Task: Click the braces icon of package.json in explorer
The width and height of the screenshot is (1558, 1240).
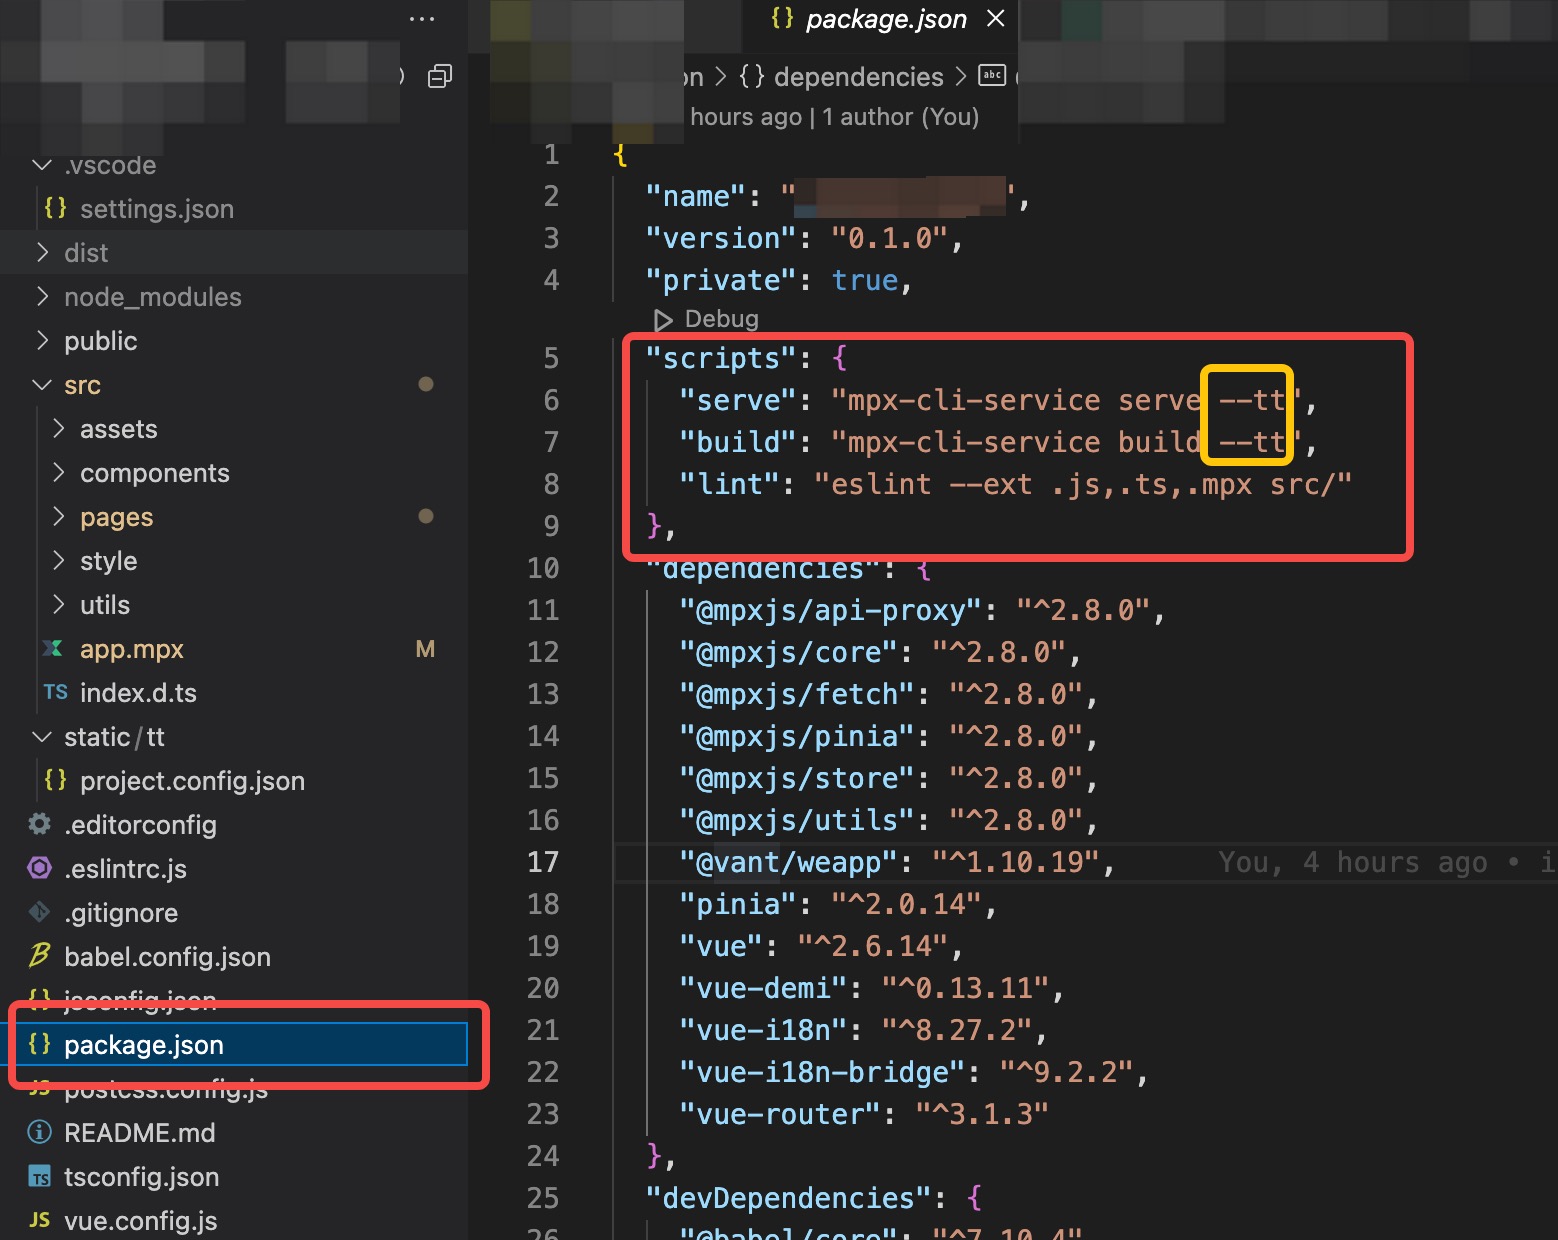Action: pyautogui.click(x=40, y=1044)
